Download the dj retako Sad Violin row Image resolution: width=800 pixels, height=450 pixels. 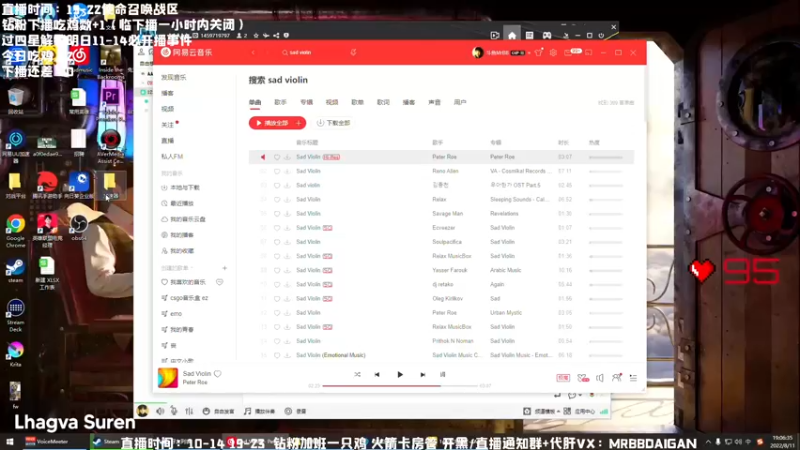coord(287,285)
